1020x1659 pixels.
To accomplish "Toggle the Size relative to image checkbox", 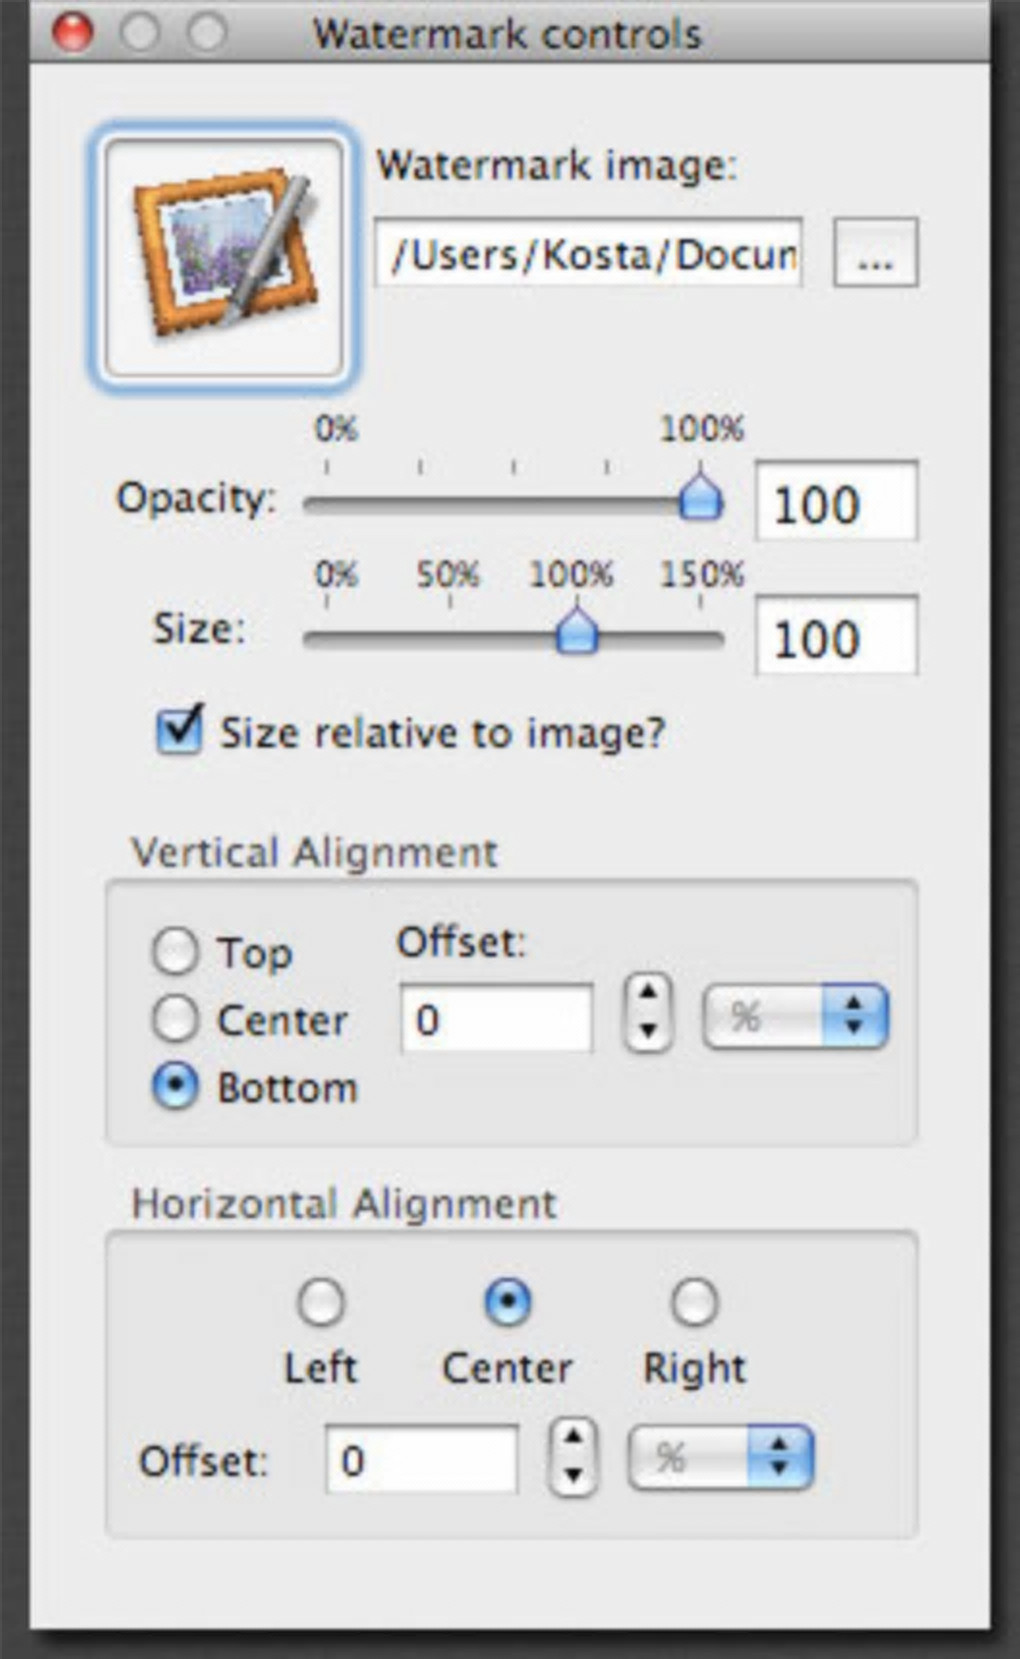I will click(x=180, y=730).
